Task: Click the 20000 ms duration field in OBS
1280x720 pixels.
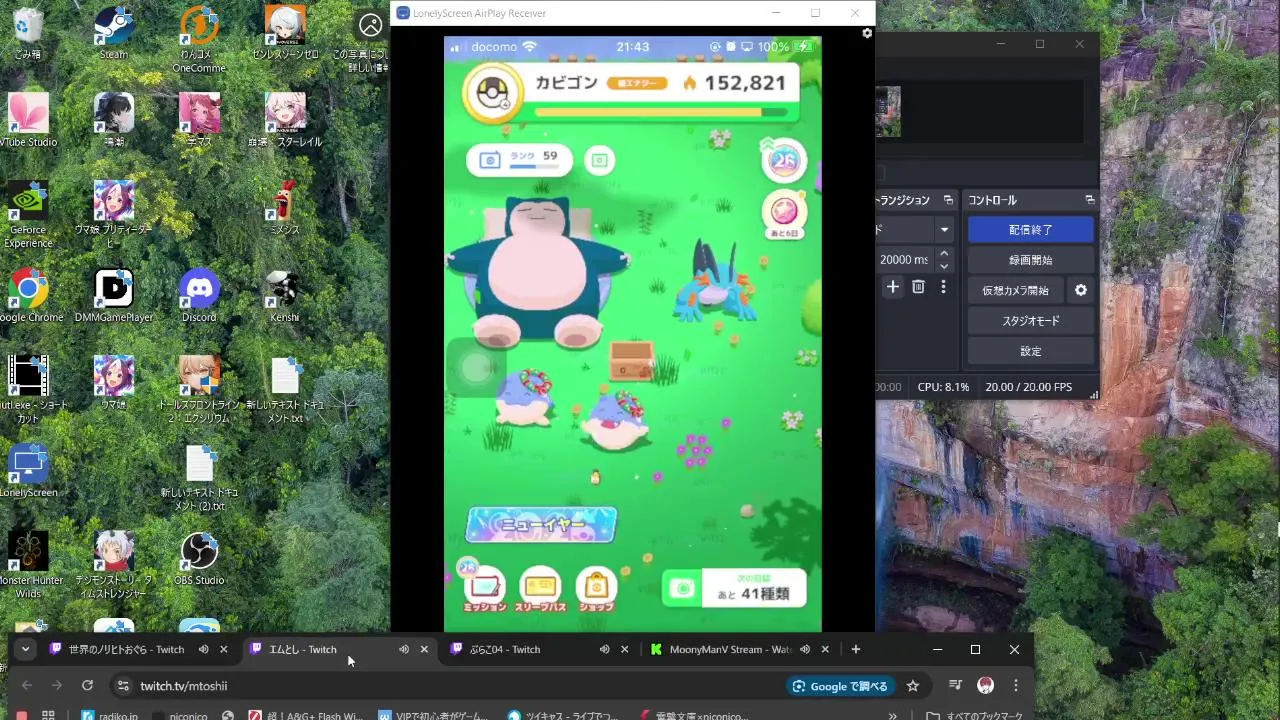Action: [x=904, y=260]
